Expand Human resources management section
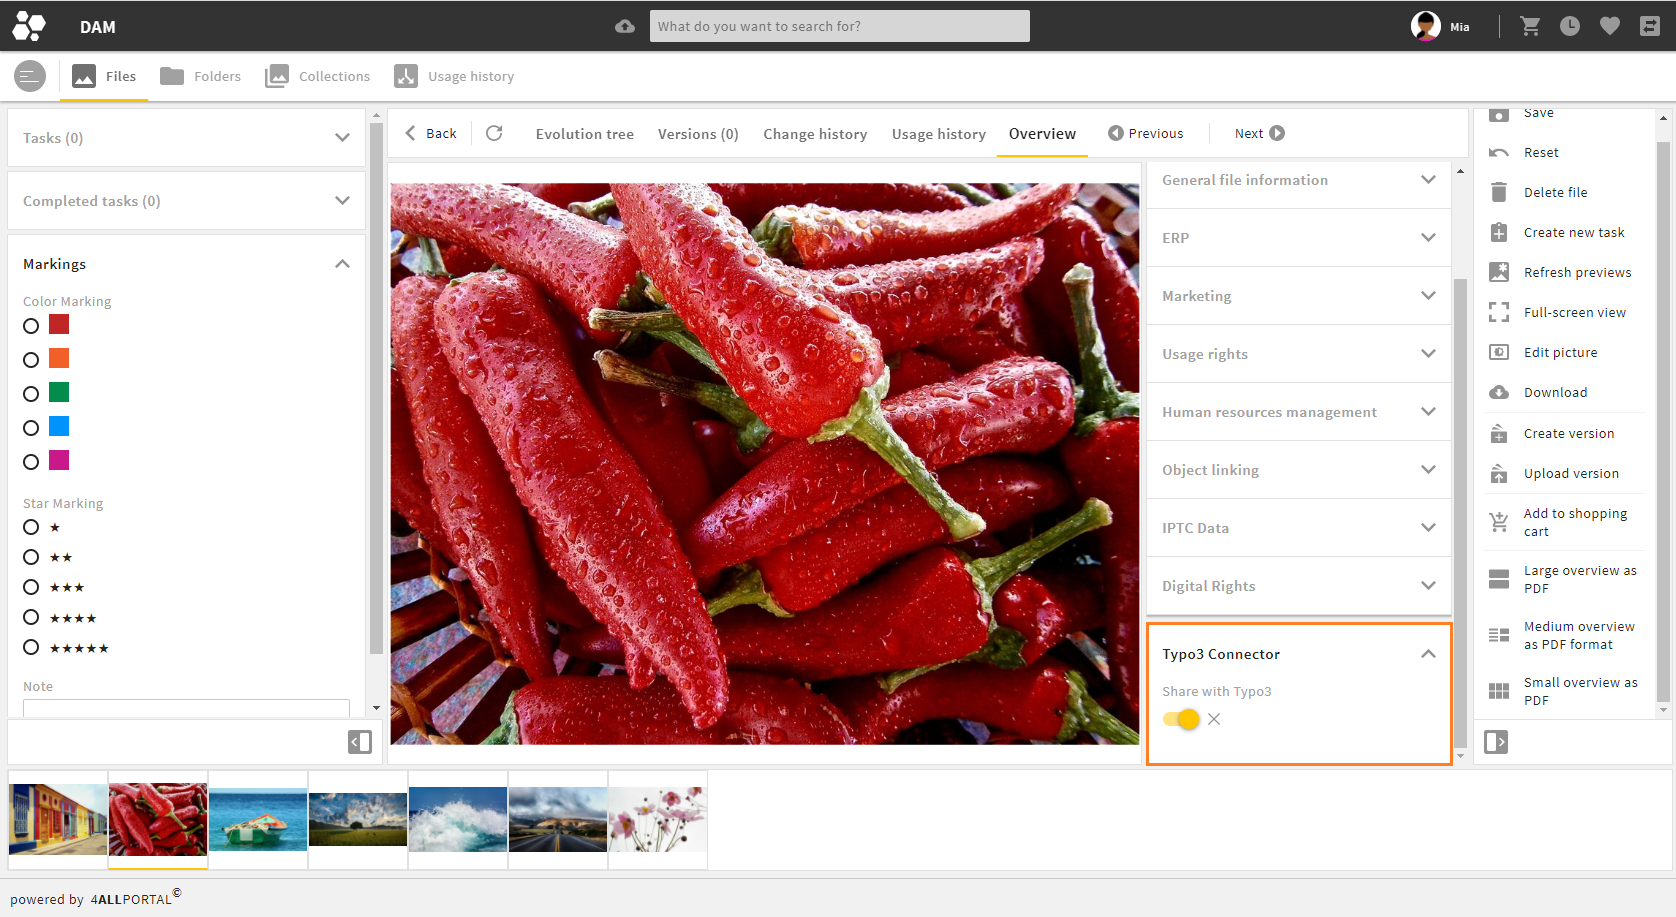Image resolution: width=1676 pixels, height=917 pixels. (x=1298, y=412)
